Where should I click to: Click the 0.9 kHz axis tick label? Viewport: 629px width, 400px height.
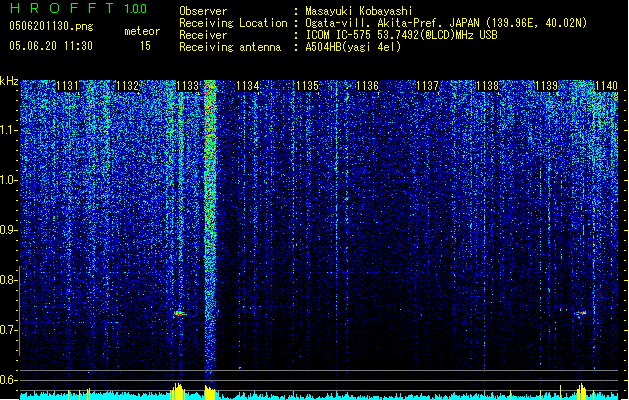(x=8, y=230)
